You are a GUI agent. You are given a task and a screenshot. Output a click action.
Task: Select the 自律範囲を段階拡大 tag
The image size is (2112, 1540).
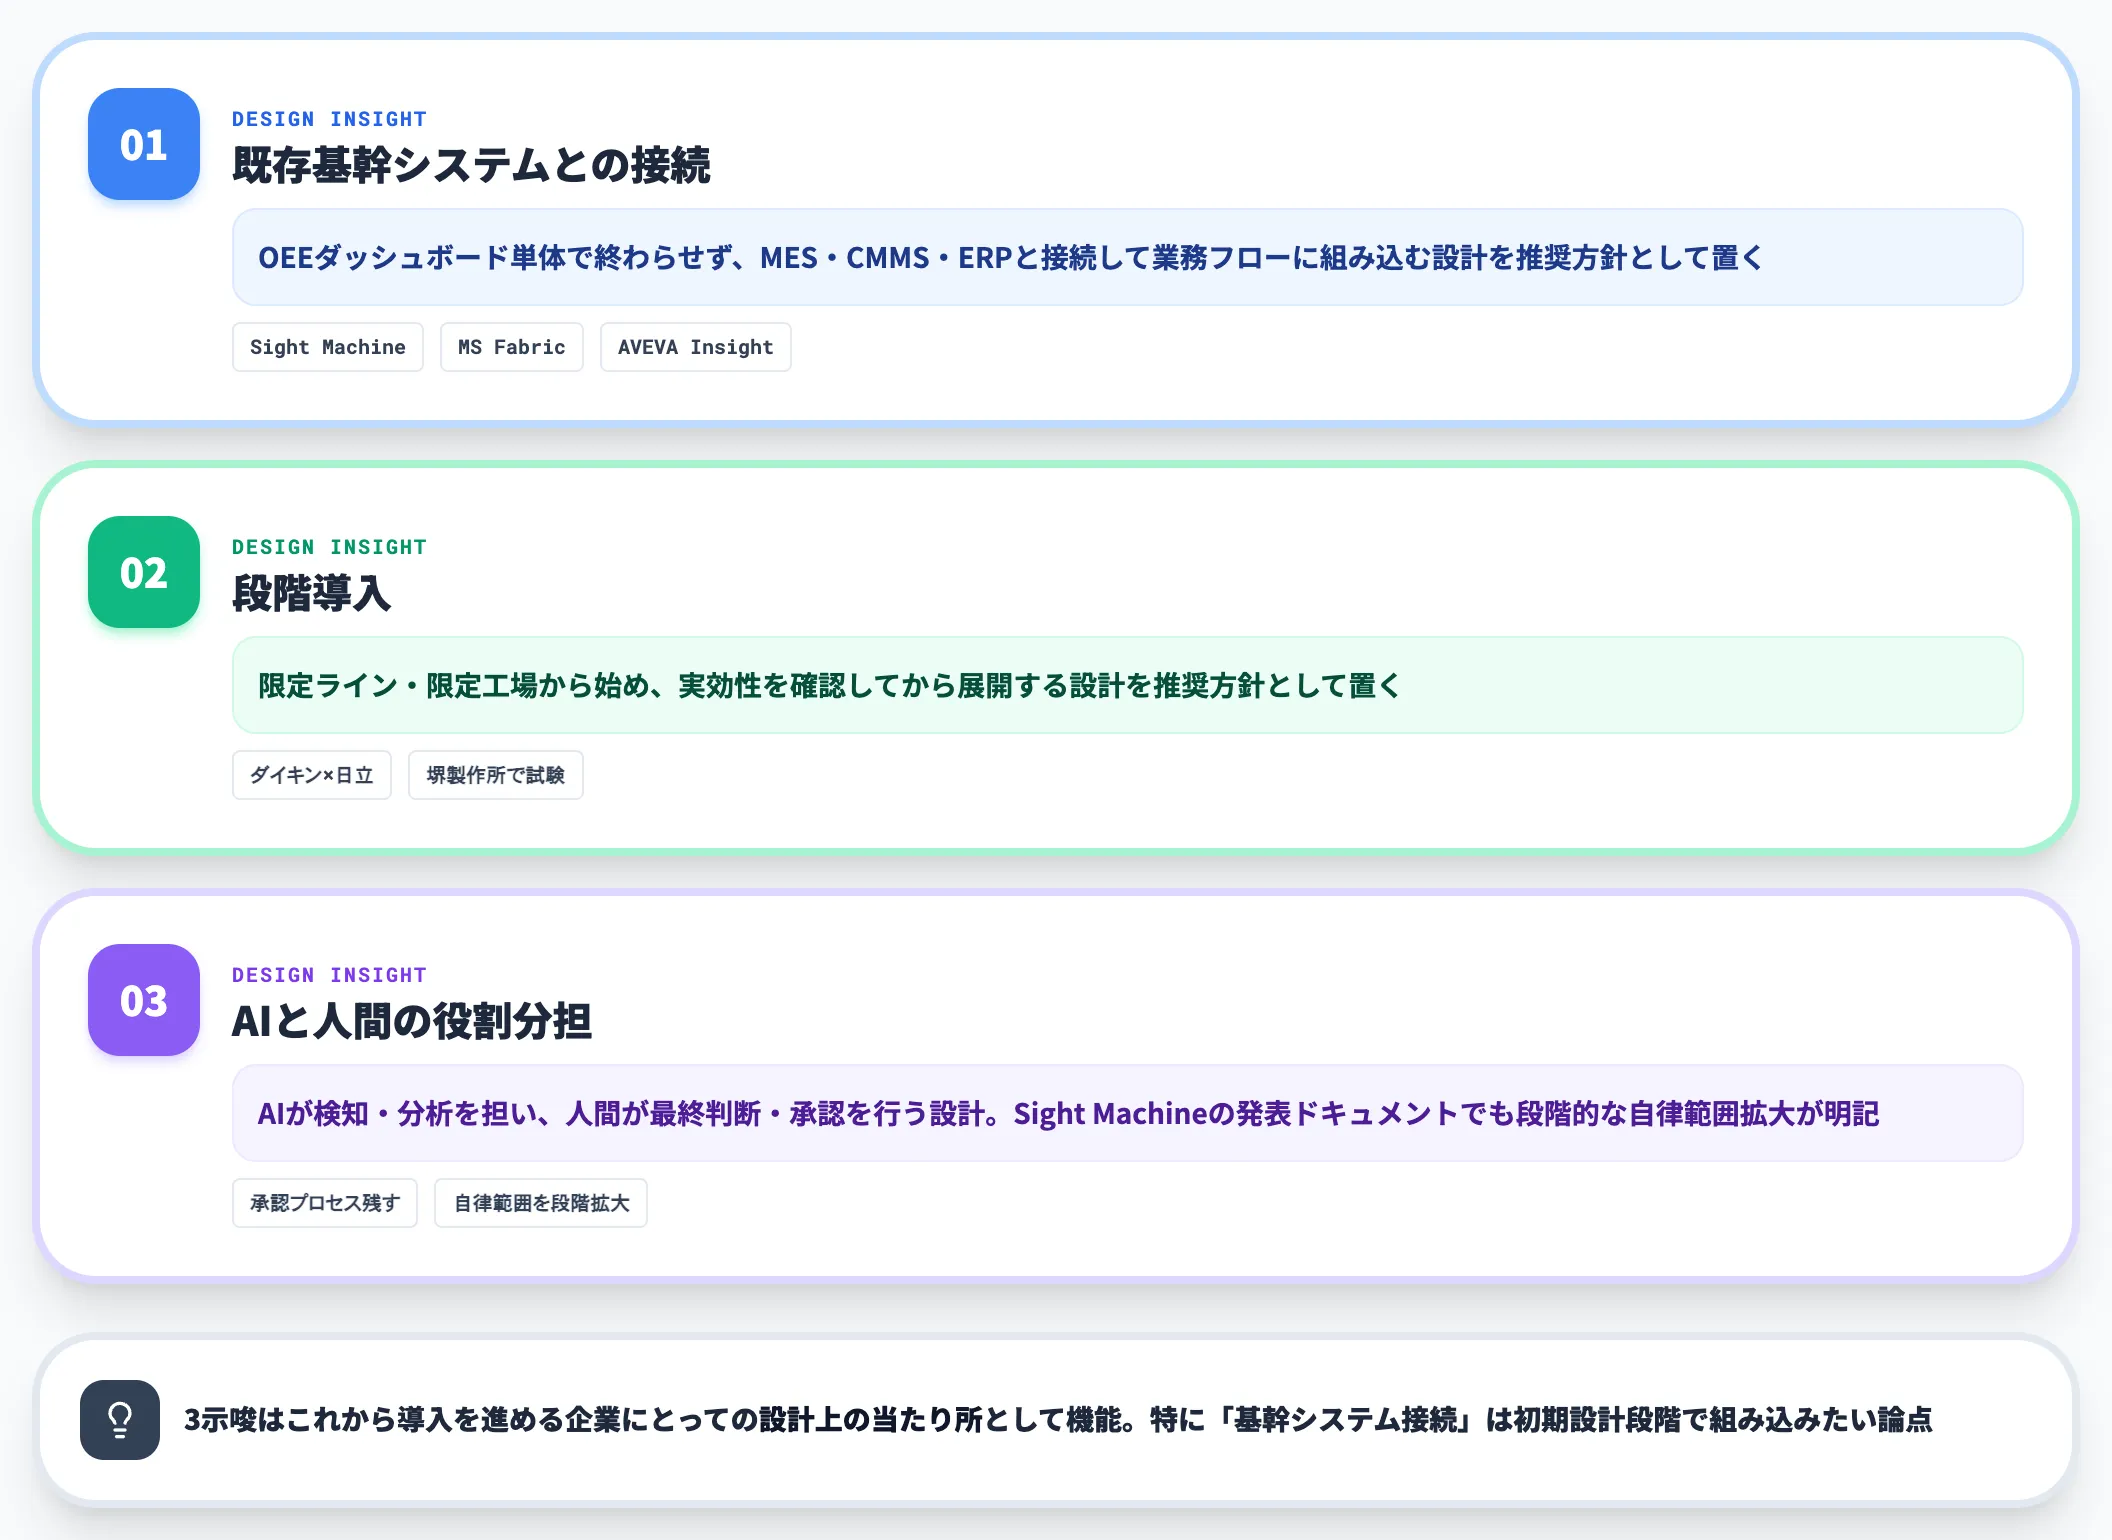[x=541, y=1203]
